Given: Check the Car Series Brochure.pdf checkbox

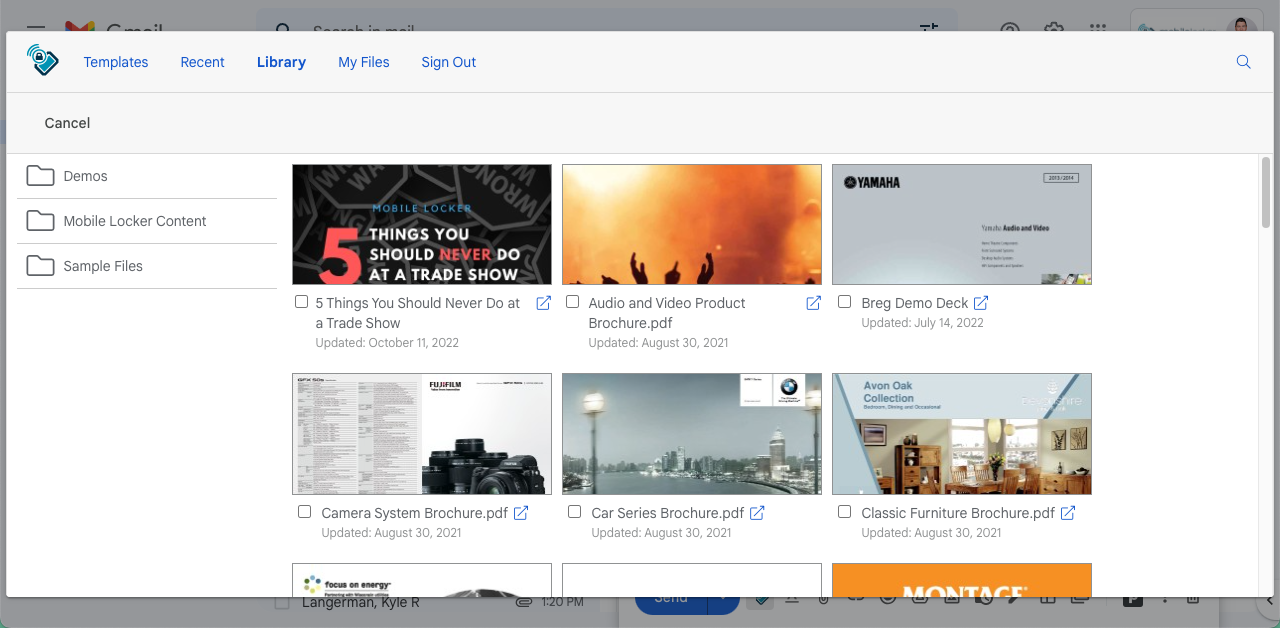Looking at the screenshot, I should click(575, 512).
